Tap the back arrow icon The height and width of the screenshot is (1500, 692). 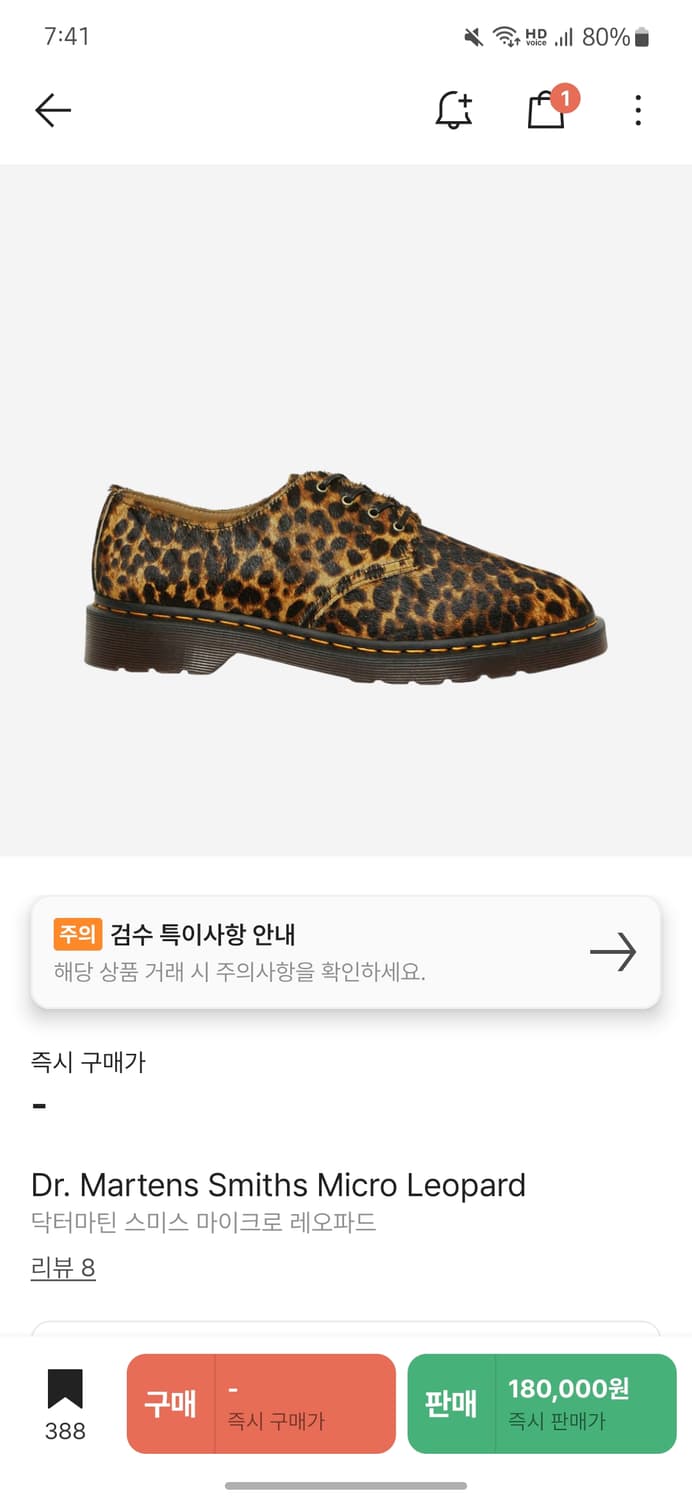(53, 110)
